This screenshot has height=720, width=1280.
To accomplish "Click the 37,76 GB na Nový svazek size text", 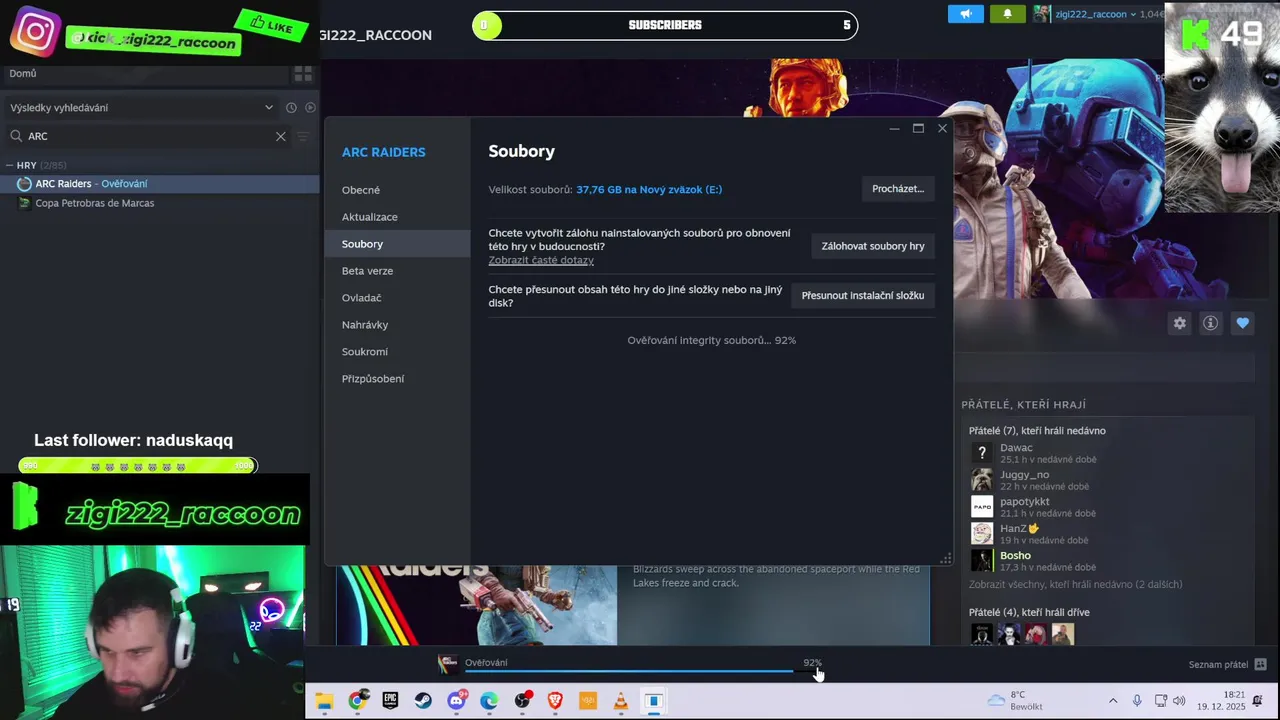I will (649, 189).
